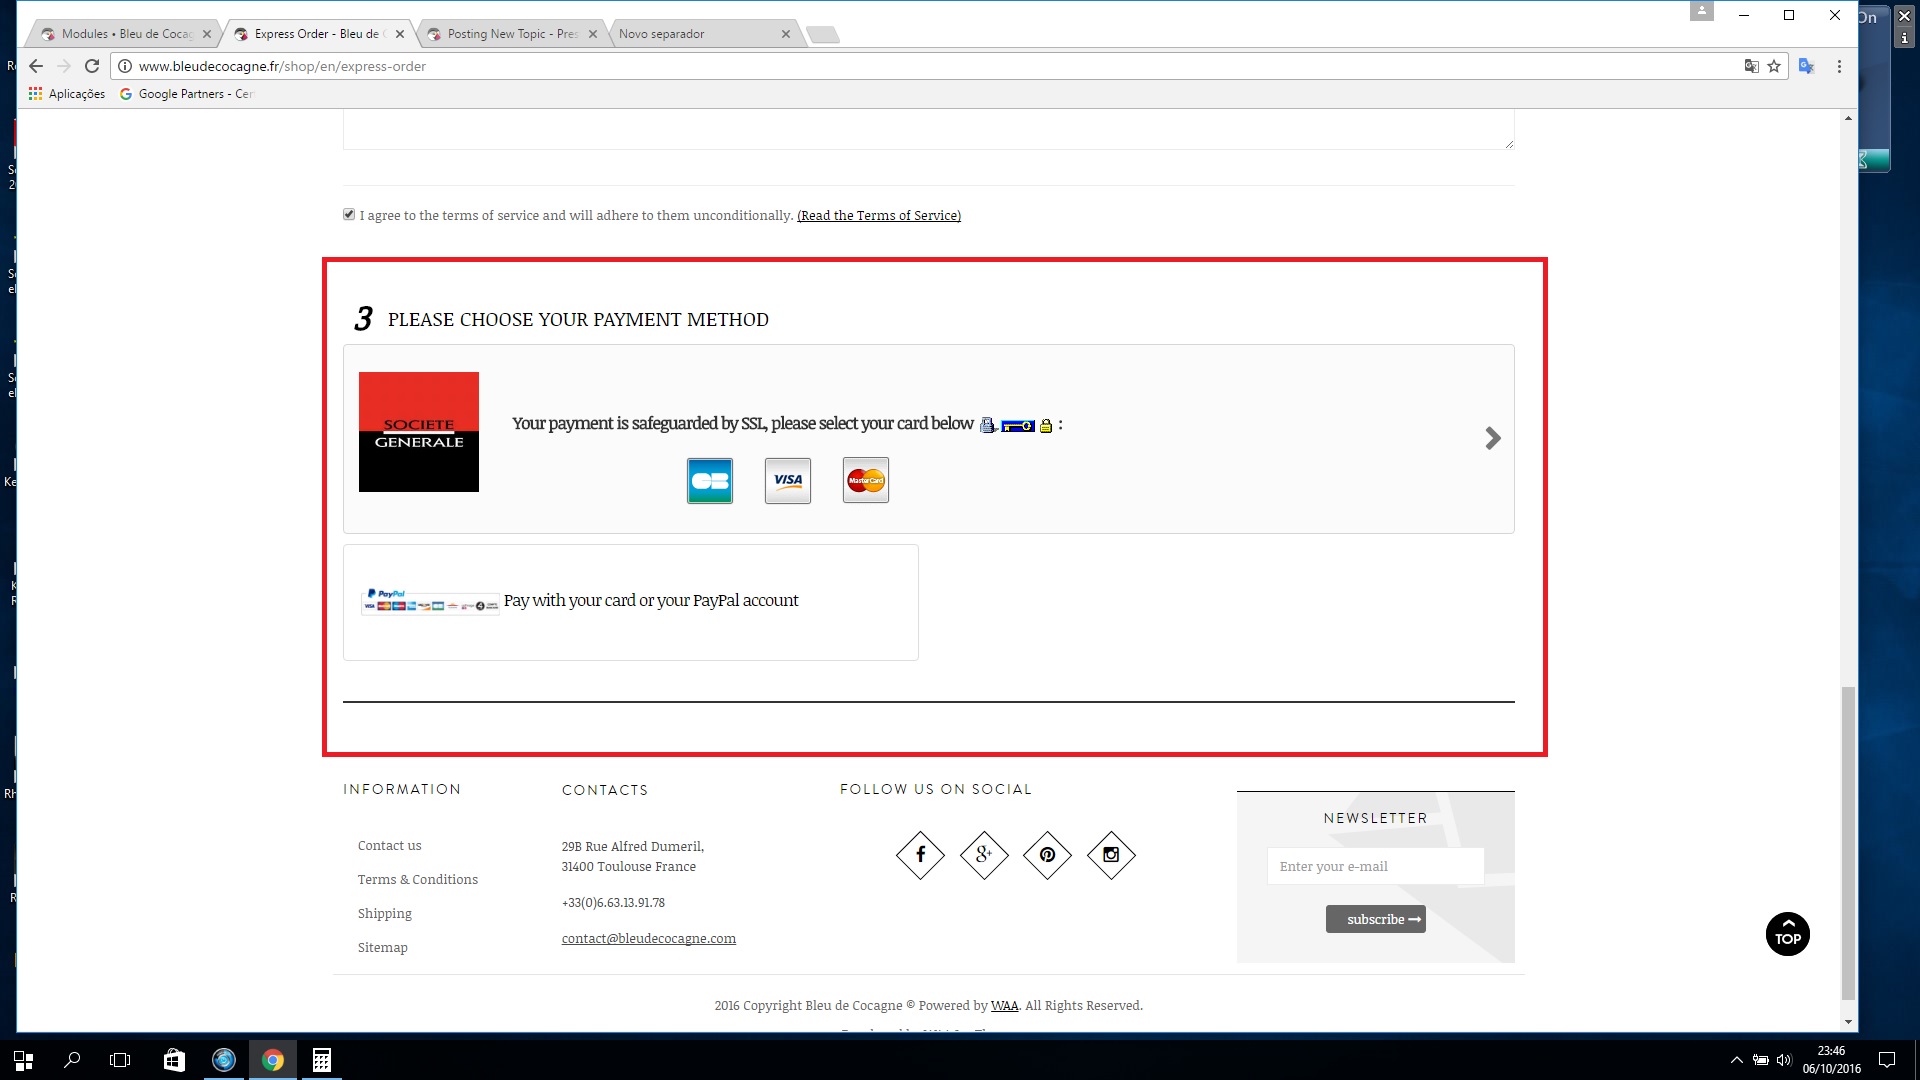1920x1080 pixels.
Task: Choose the Visa card payment icon
Action: point(787,481)
